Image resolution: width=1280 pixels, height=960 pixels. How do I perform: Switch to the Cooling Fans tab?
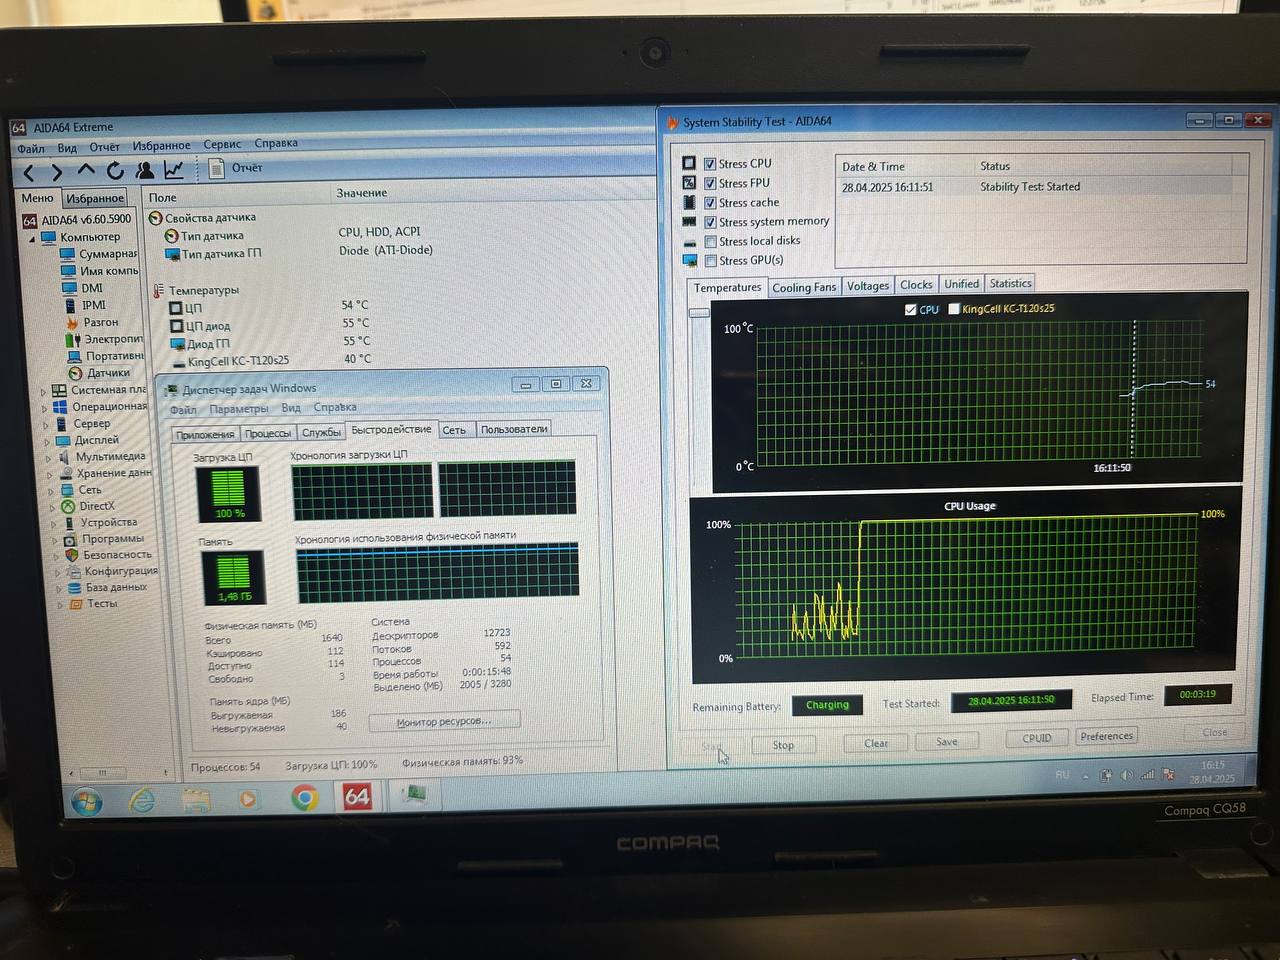(803, 288)
